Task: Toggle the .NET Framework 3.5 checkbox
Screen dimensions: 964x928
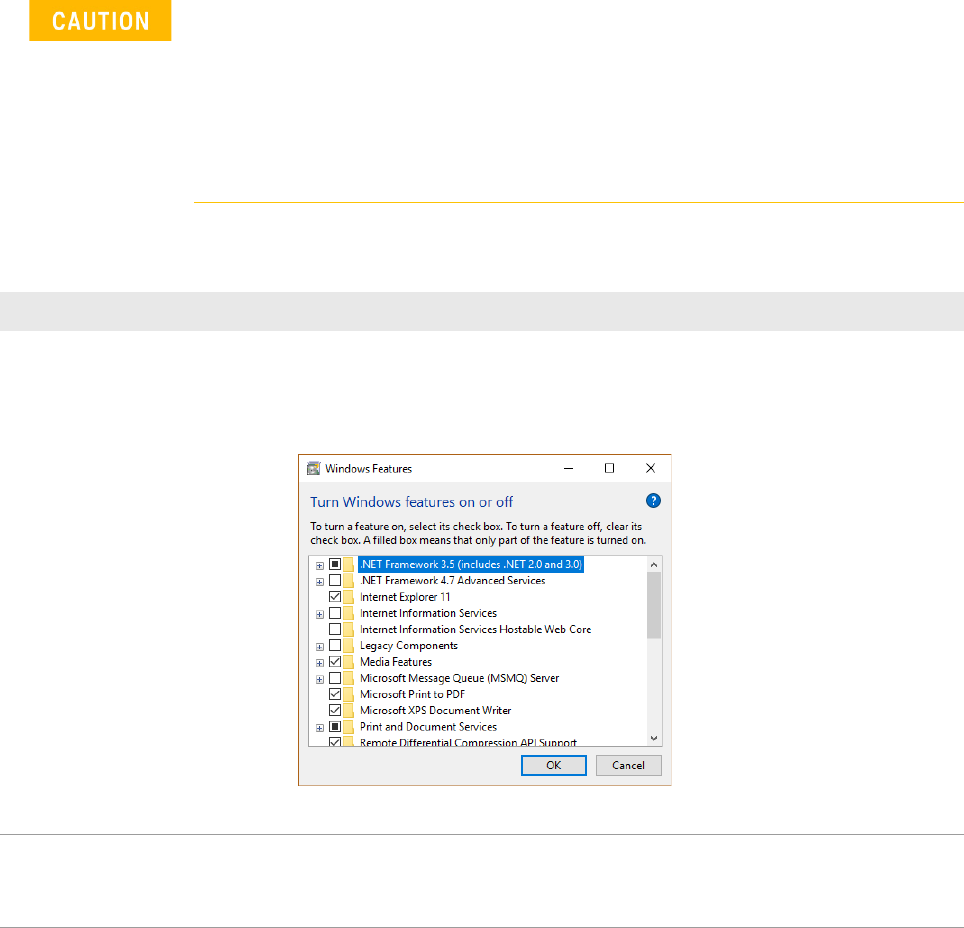Action: pyautogui.click(x=335, y=564)
